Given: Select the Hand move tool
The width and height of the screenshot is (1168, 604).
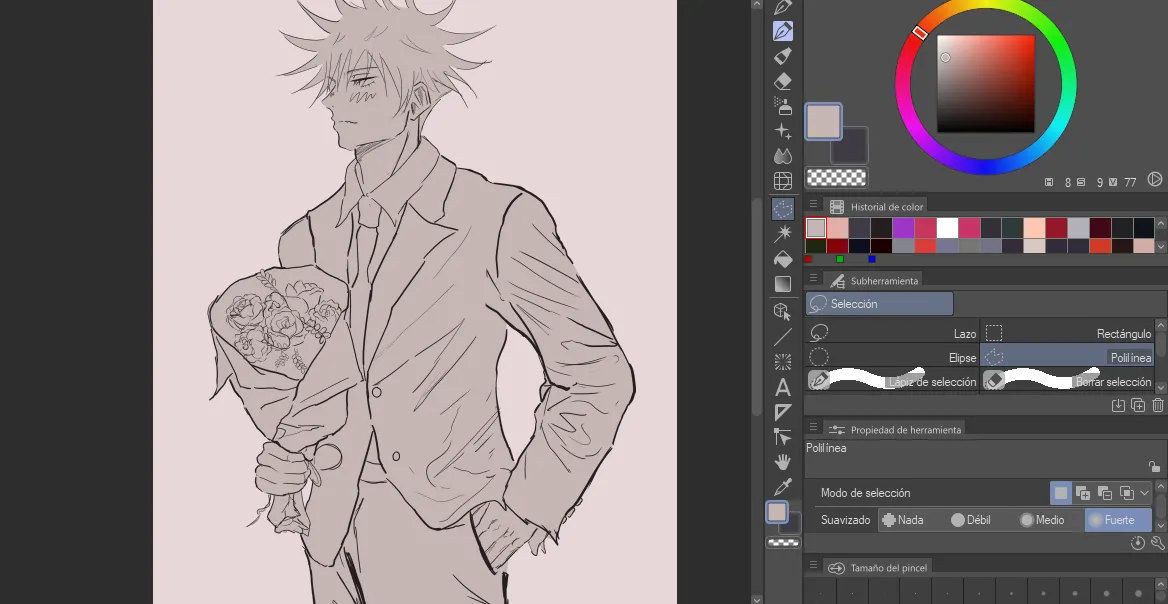Looking at the screenshot, I should (x=783, y=462).
